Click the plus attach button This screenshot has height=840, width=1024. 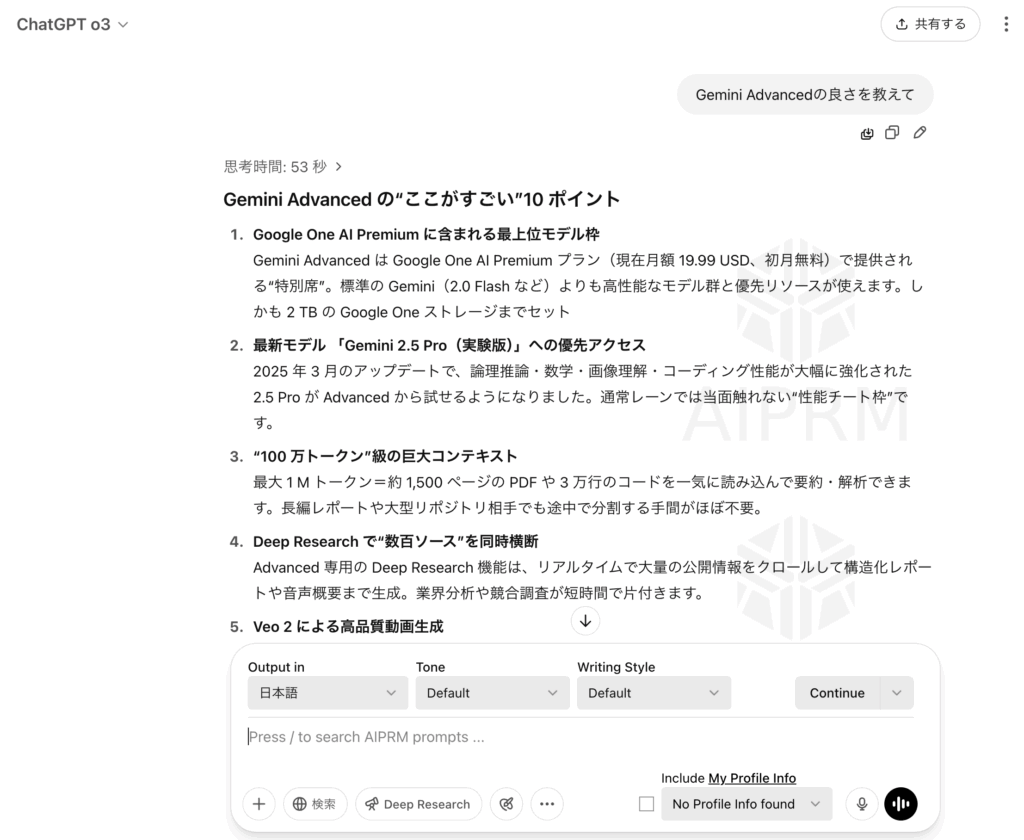pos(259,804)
